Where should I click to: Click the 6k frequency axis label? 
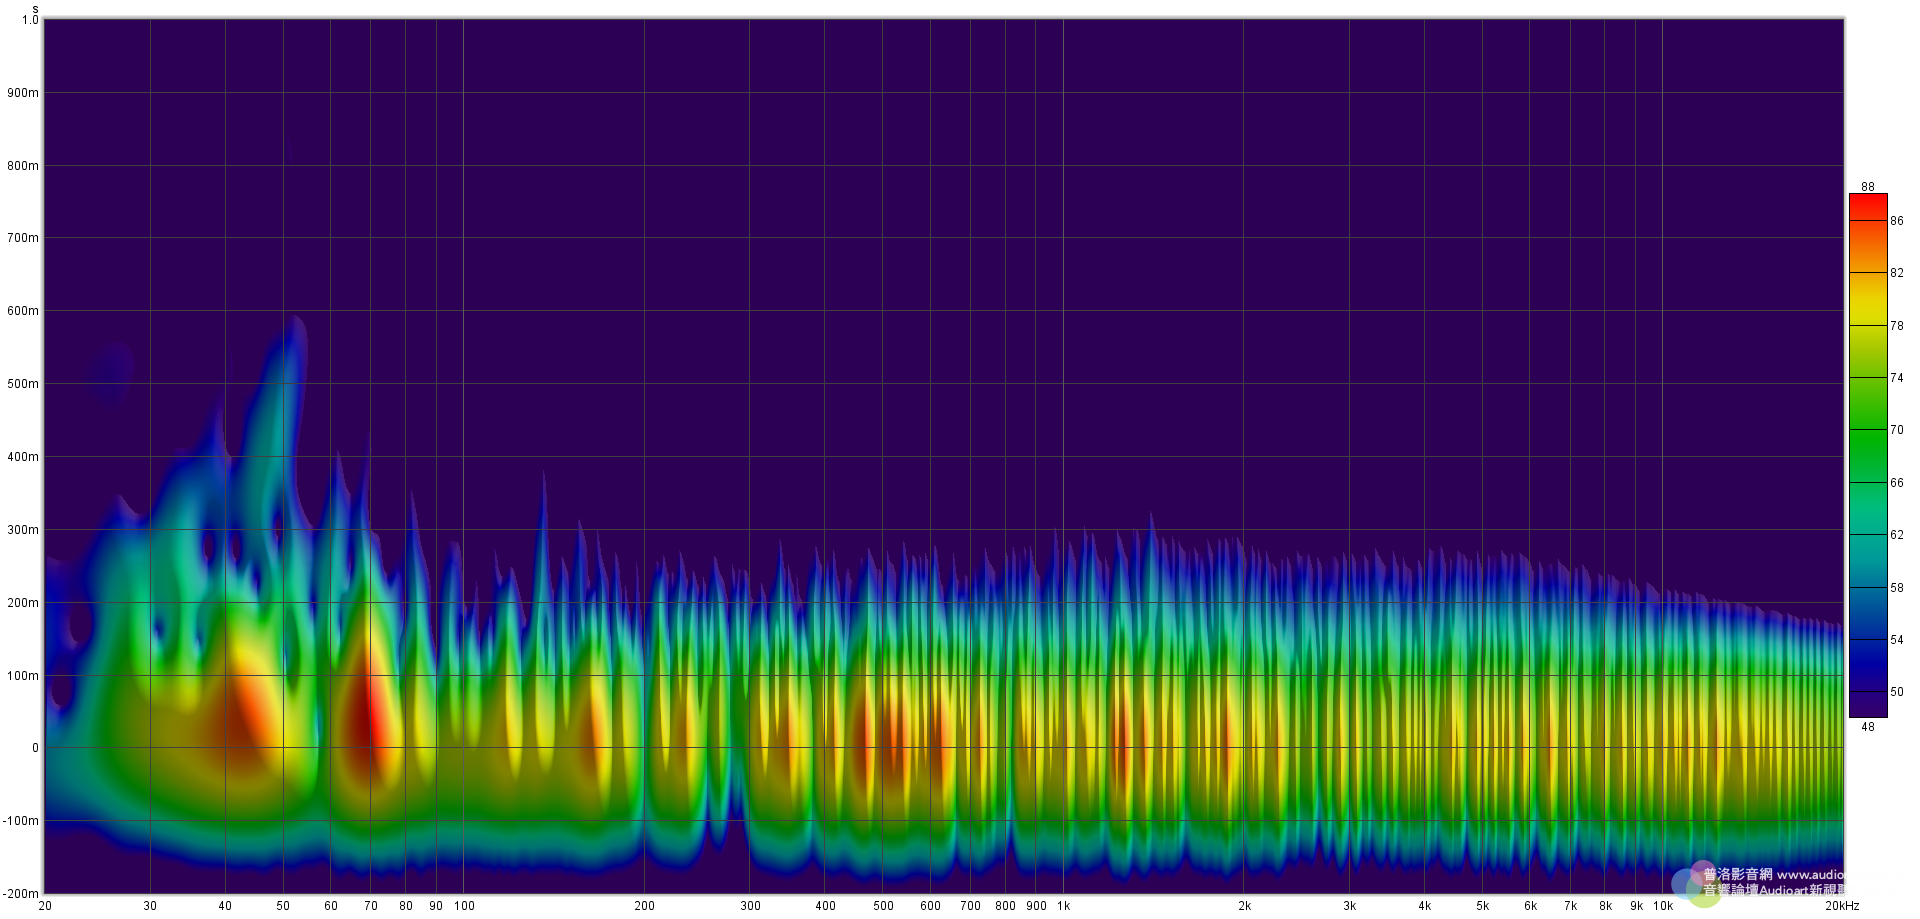pos(1530,906)
